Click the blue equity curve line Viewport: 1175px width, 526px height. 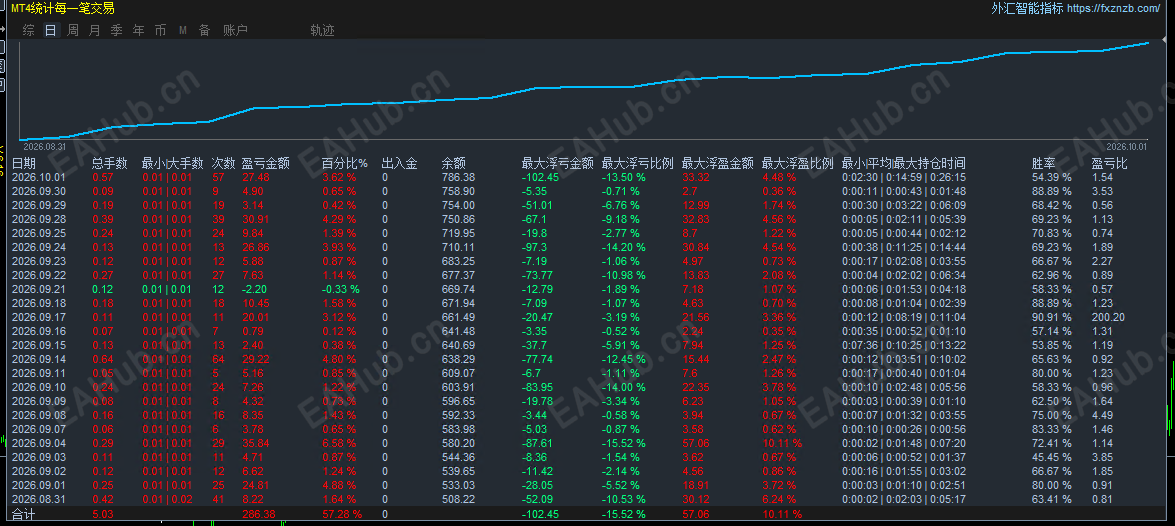[x=585, y=87]
